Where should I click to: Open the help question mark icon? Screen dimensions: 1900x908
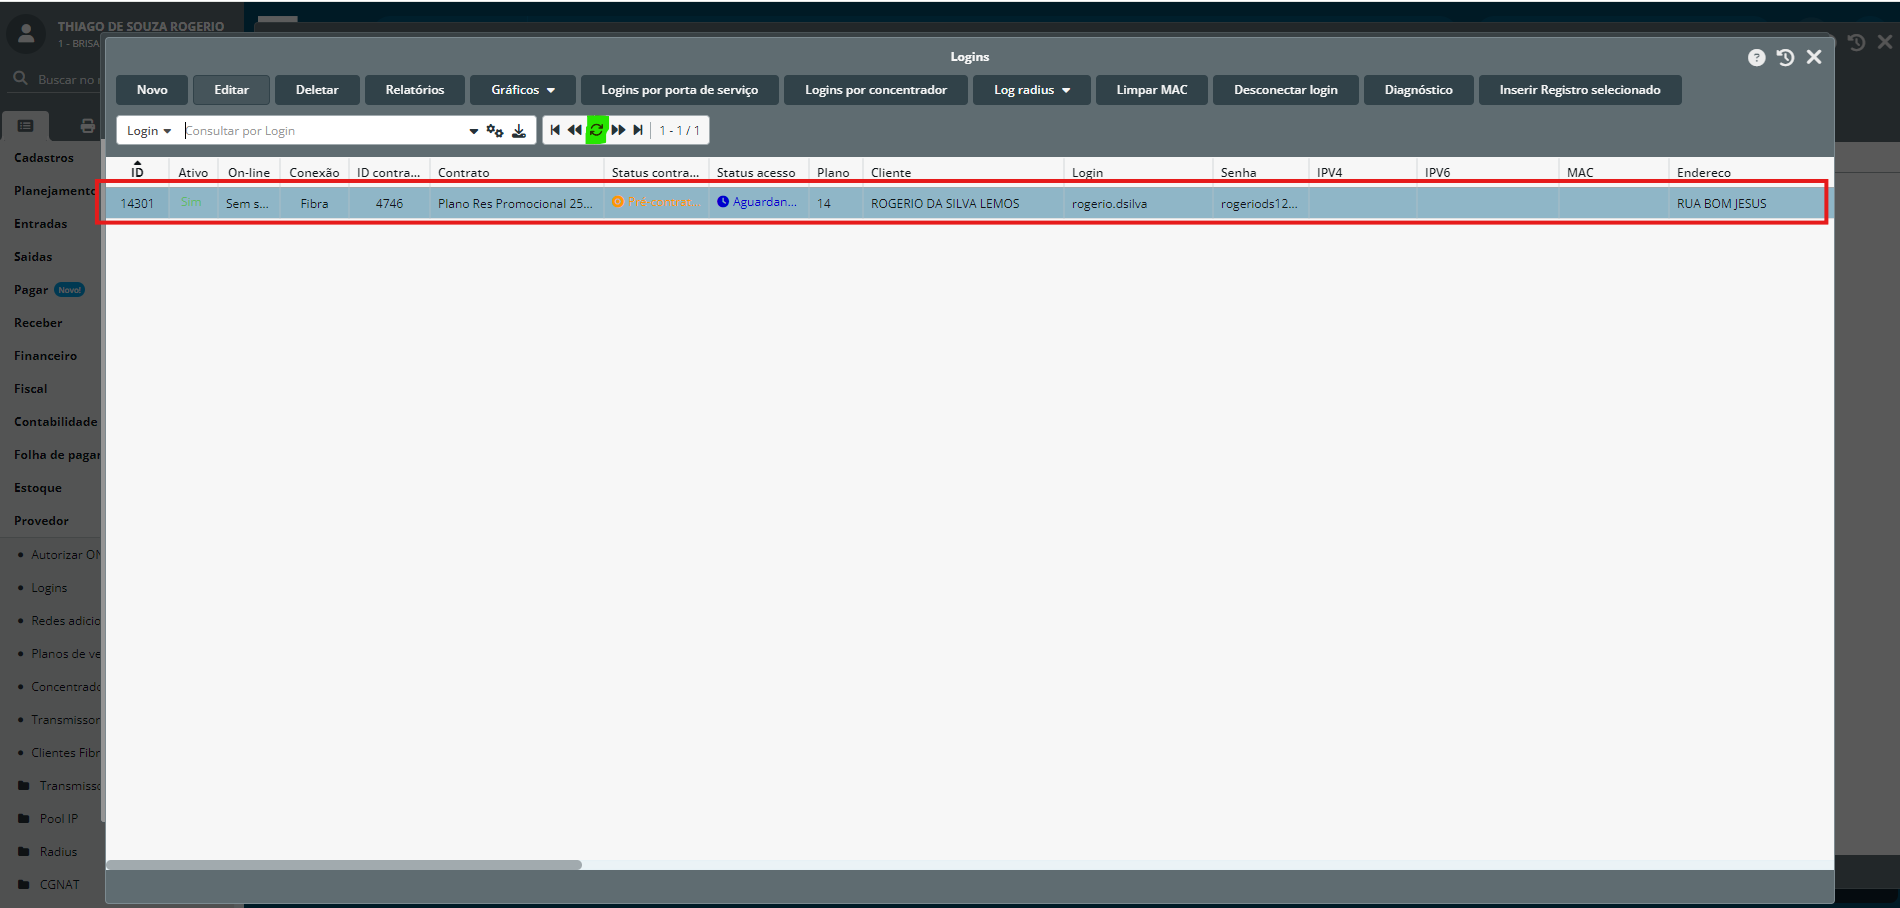(x=1756, y=58)
